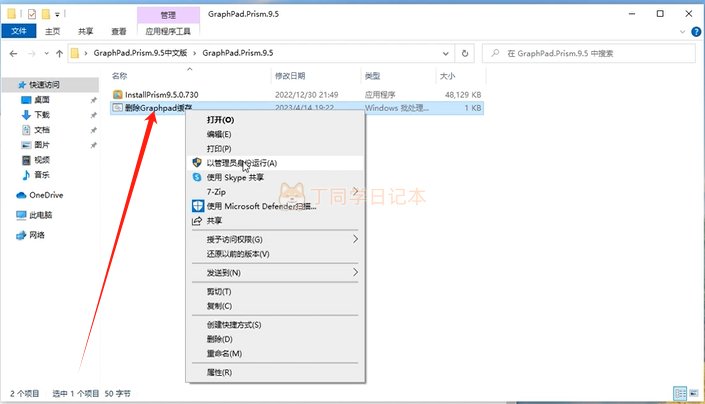Select 快速访问 in navigation pane
Image resolution: width=705 pixels, height=404 pixels.
pyautogui.click(x=44, y=84)
